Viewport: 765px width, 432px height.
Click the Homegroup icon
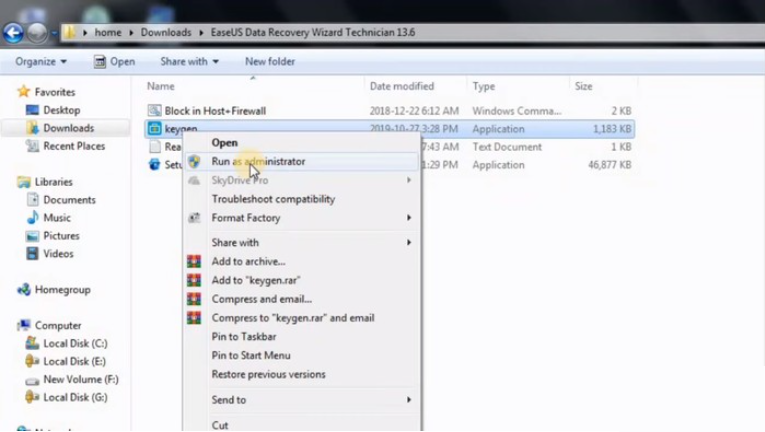tap(23, 289)
